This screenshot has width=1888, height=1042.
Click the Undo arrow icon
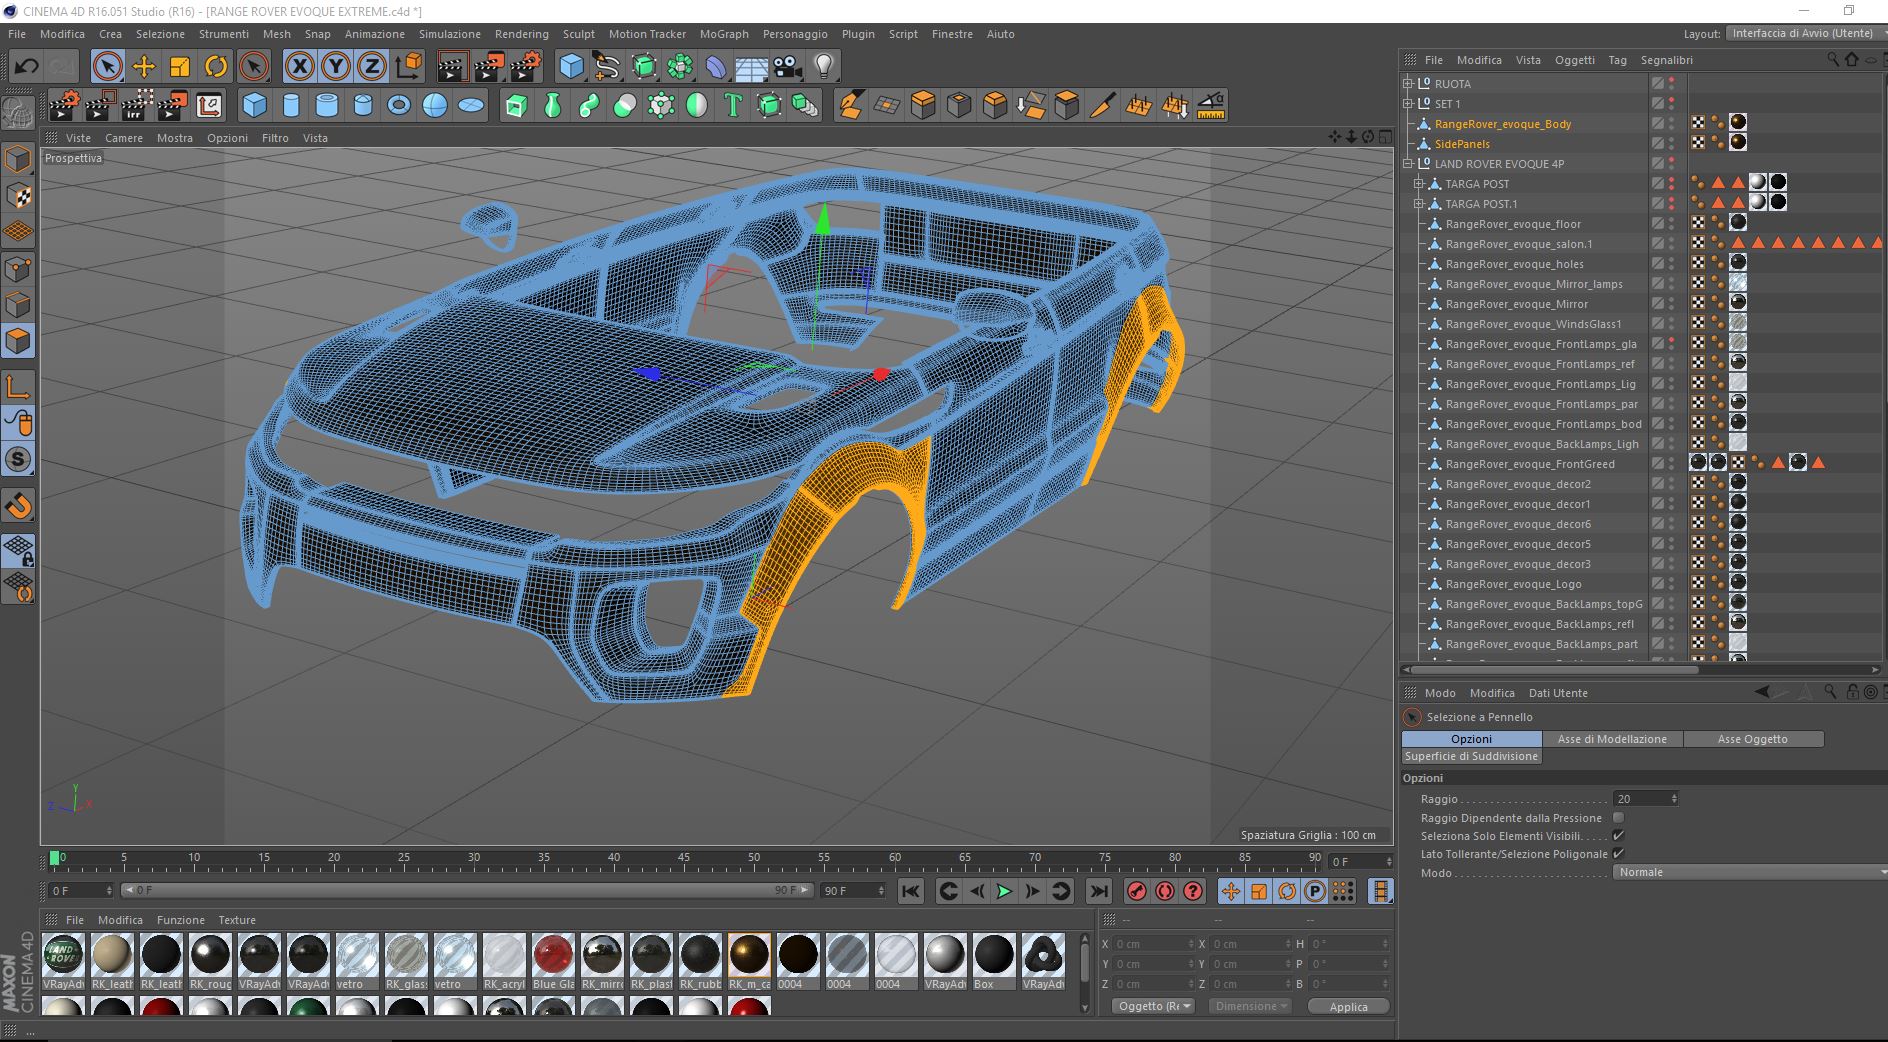tap(26, 67)
